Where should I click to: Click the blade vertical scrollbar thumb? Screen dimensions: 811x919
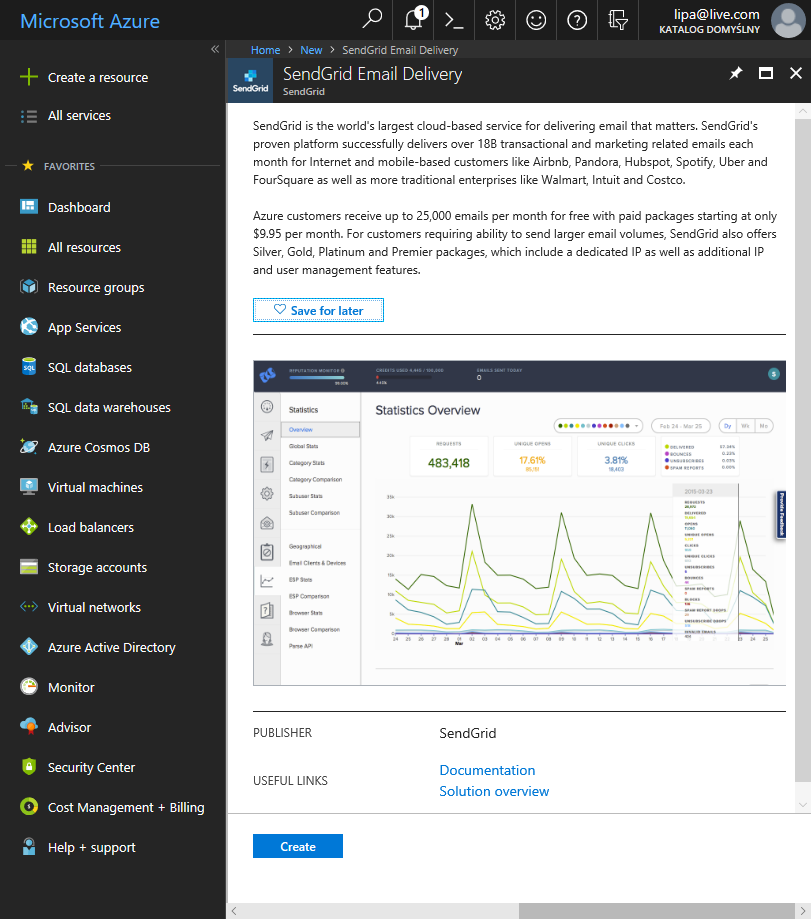point(802,450)
